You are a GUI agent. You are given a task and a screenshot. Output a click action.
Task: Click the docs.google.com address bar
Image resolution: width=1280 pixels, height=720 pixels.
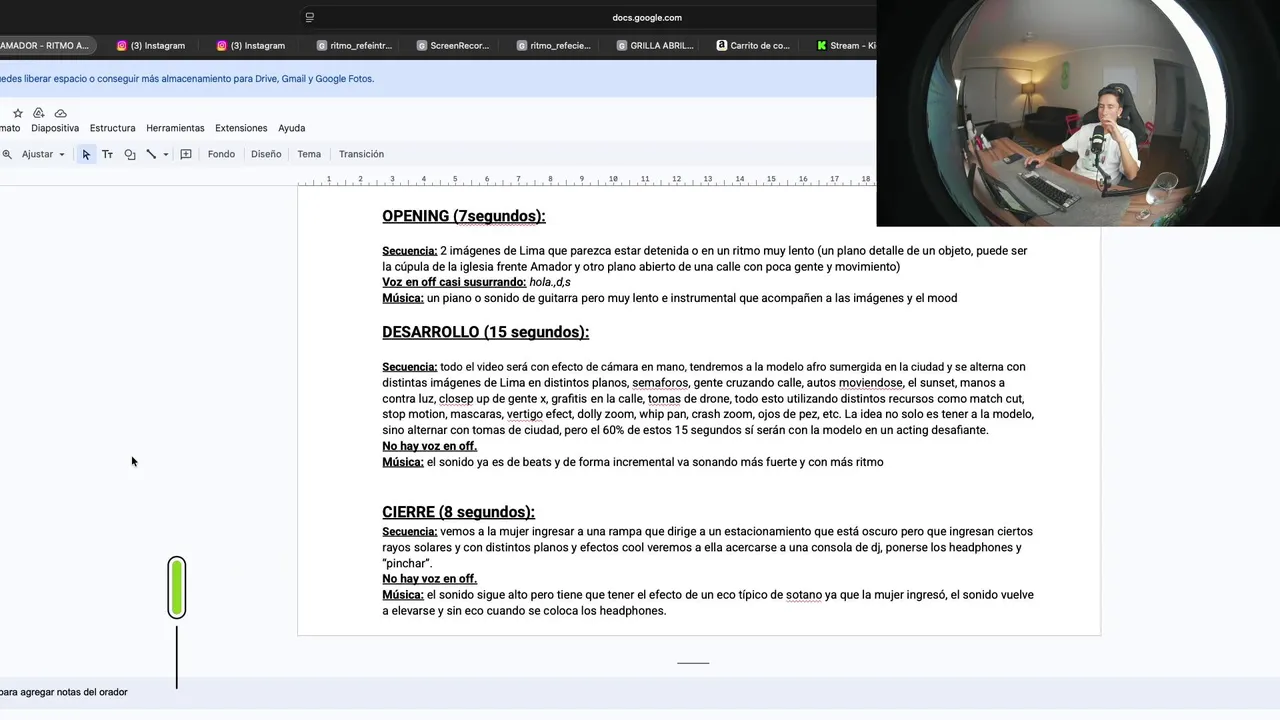click(646, 17)
